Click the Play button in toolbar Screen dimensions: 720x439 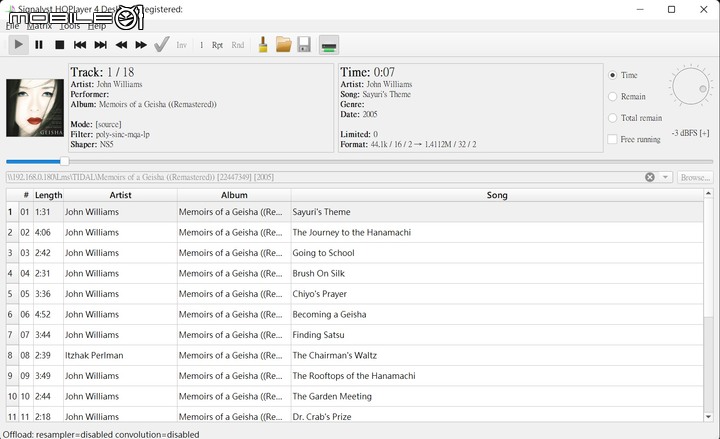(x=18, y=45)
